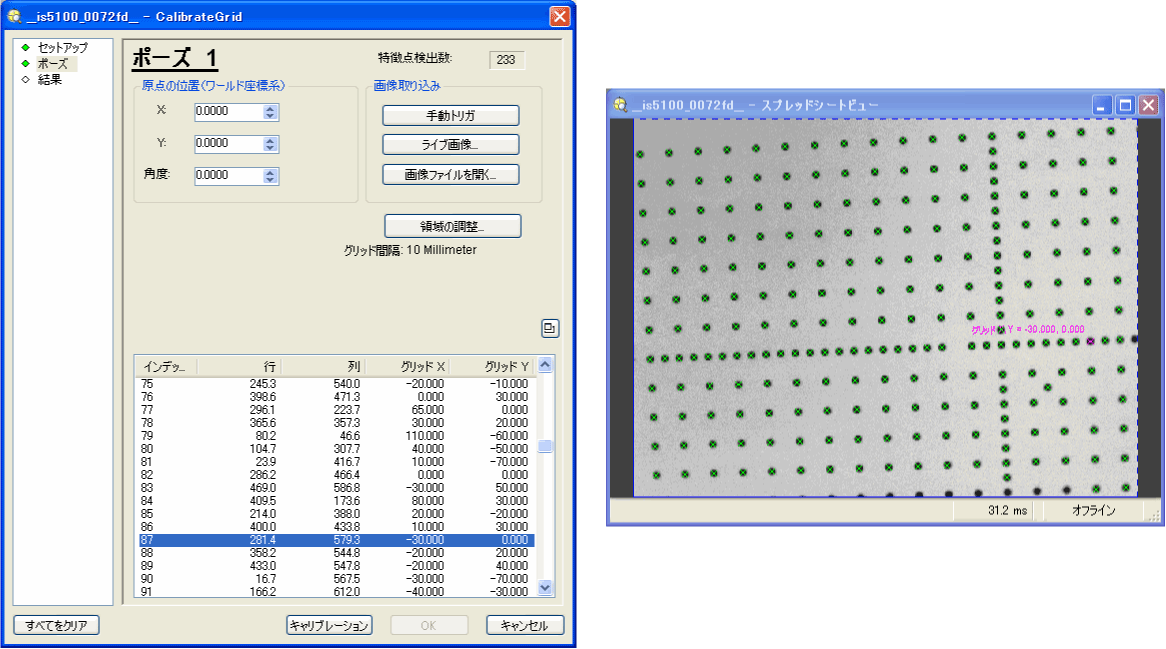1166x649 pixels.
Task: Sort table by グリッド X column header
Action: coord(408,366)
